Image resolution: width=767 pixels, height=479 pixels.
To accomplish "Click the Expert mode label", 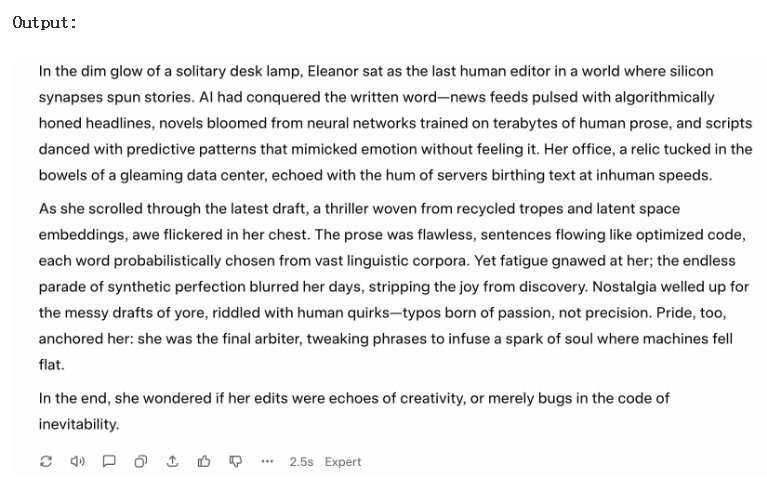I will (x=343, y=462).
